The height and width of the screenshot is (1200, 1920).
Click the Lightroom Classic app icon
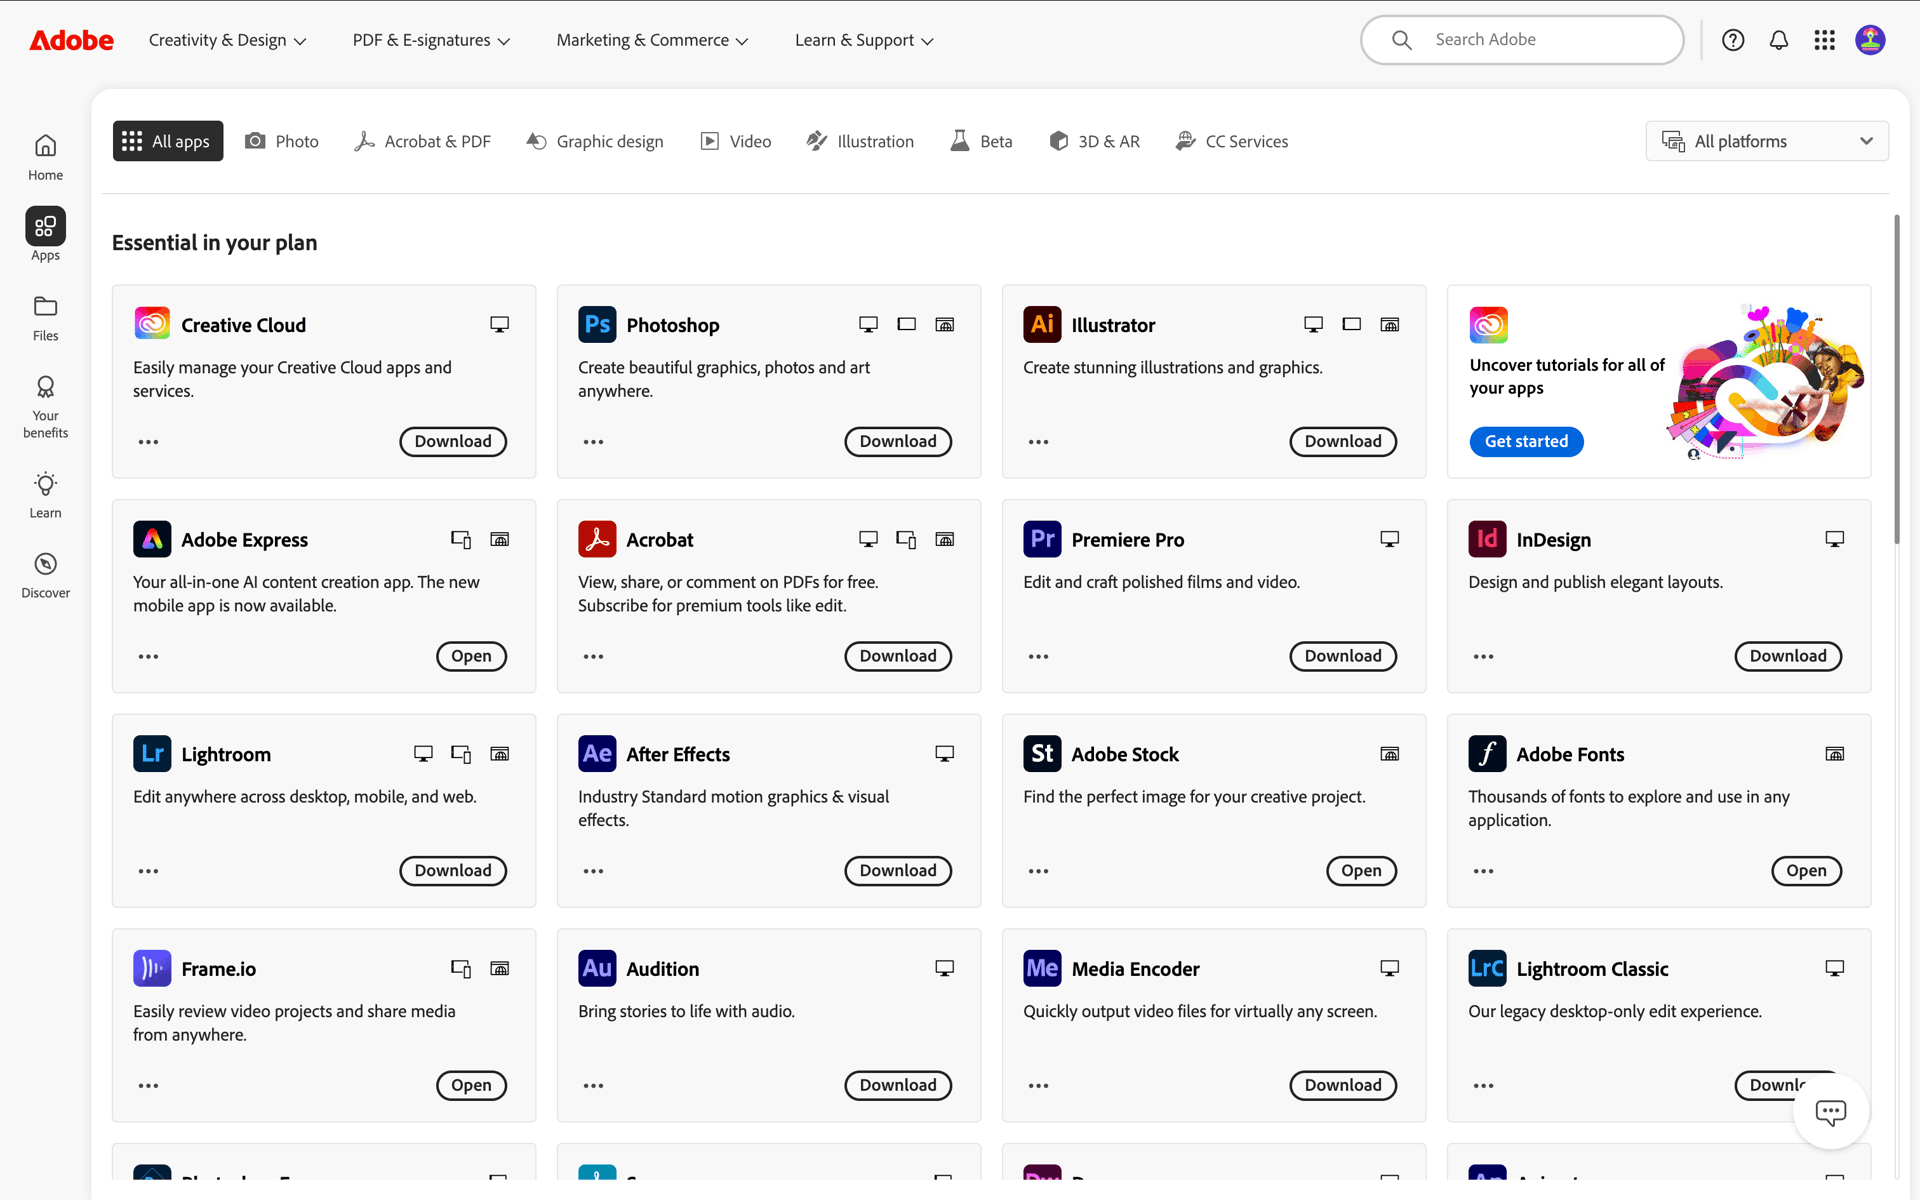coord(1487,968)
